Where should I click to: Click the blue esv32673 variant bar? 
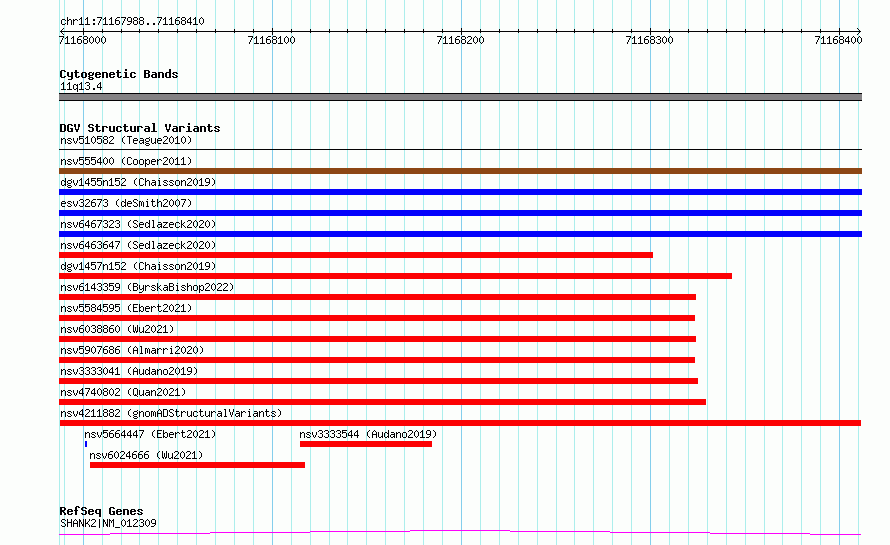[460, 213]
